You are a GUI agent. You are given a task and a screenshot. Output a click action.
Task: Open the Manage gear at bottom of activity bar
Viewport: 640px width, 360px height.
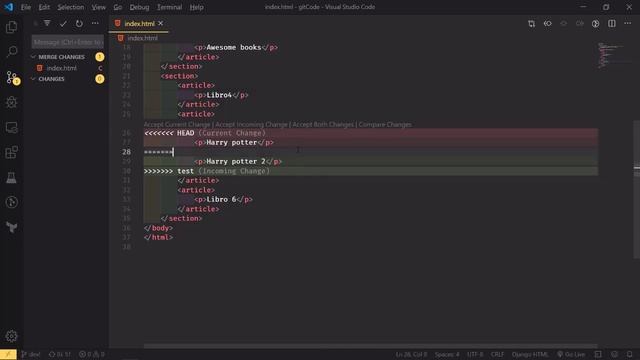coord(11,336)
